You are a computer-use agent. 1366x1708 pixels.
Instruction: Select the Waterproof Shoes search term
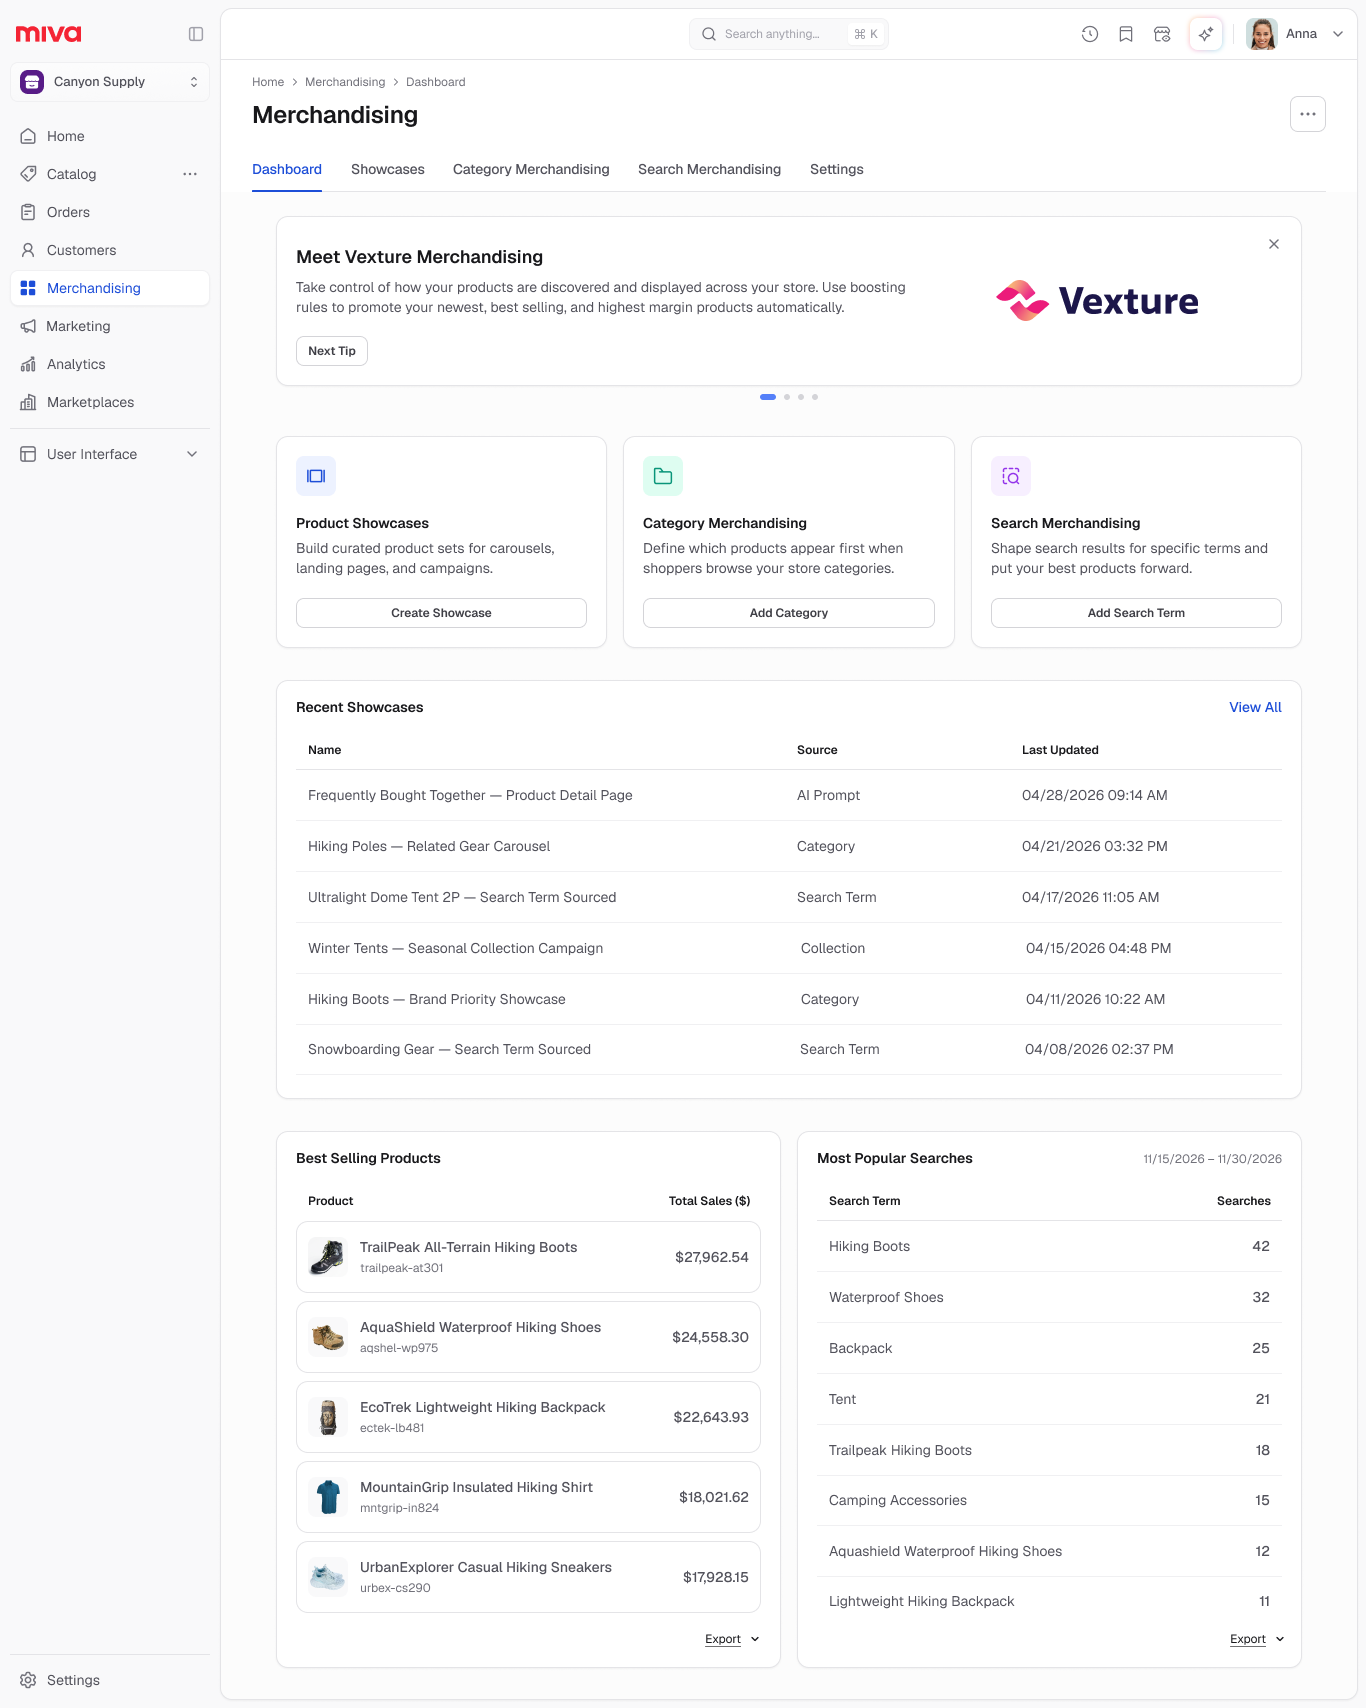(x=1049, y=1297)
